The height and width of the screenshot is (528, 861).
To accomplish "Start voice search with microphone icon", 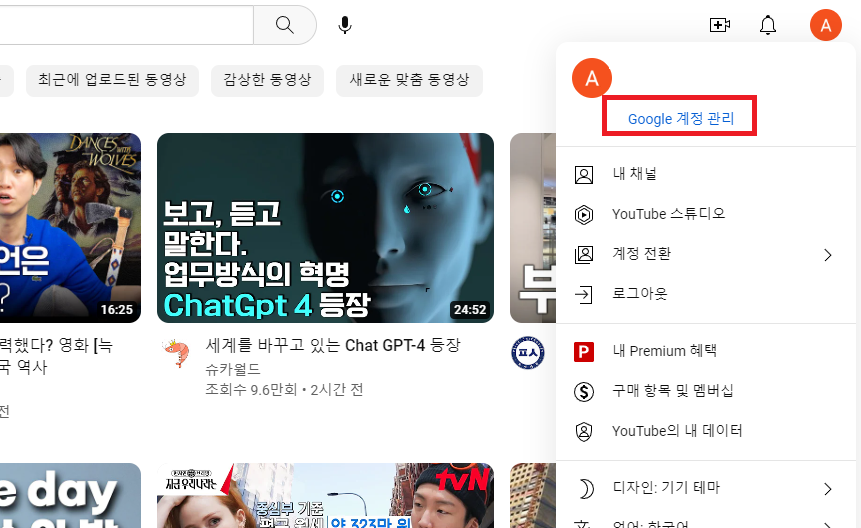I will [x=345, y=25].
